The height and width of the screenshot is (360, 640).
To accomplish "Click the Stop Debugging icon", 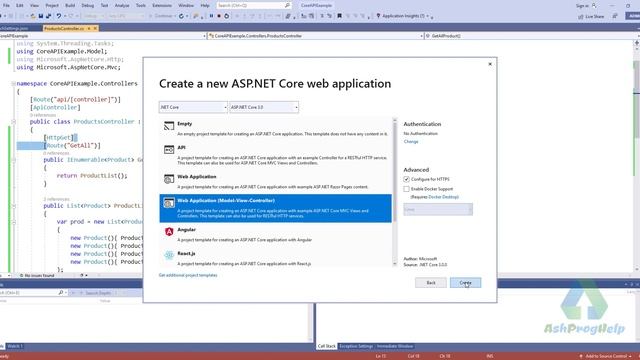I will click(x=219, y=16).
